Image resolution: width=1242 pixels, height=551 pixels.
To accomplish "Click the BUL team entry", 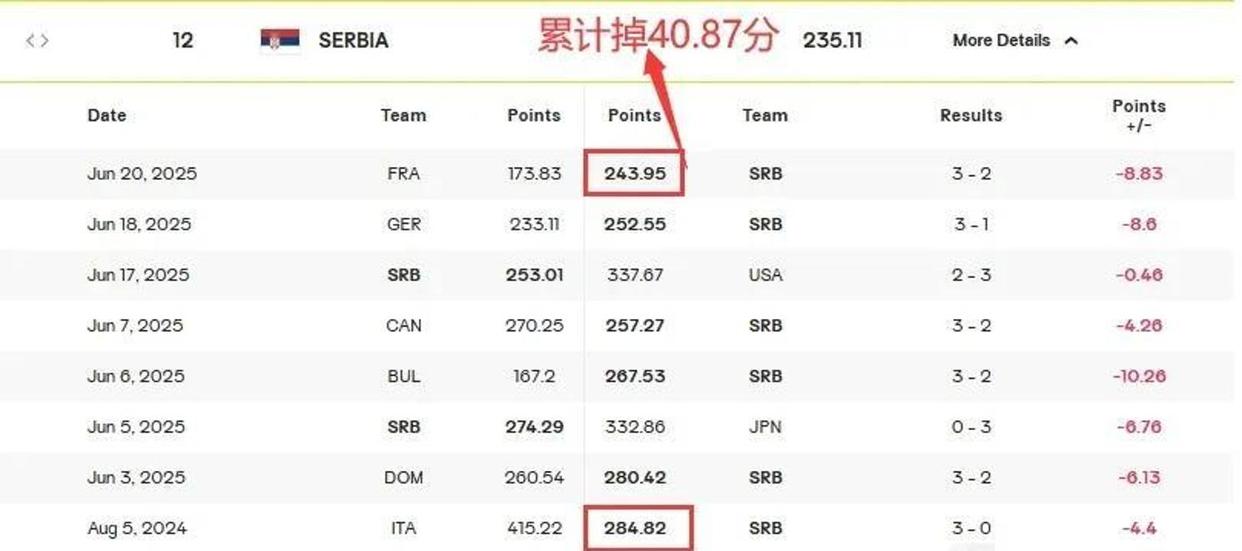I will [403, 377].
